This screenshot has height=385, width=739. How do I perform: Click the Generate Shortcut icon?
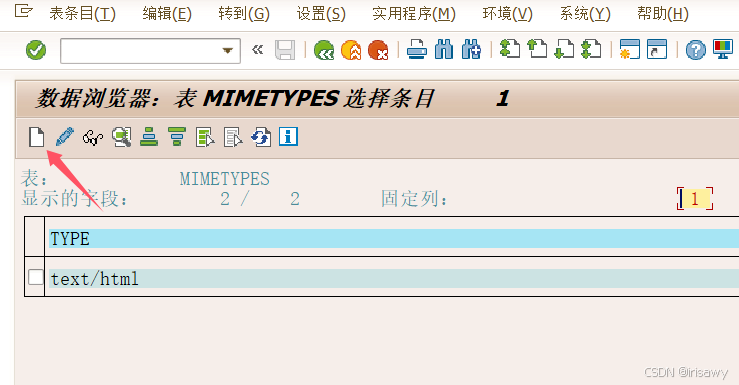[657, 49]
